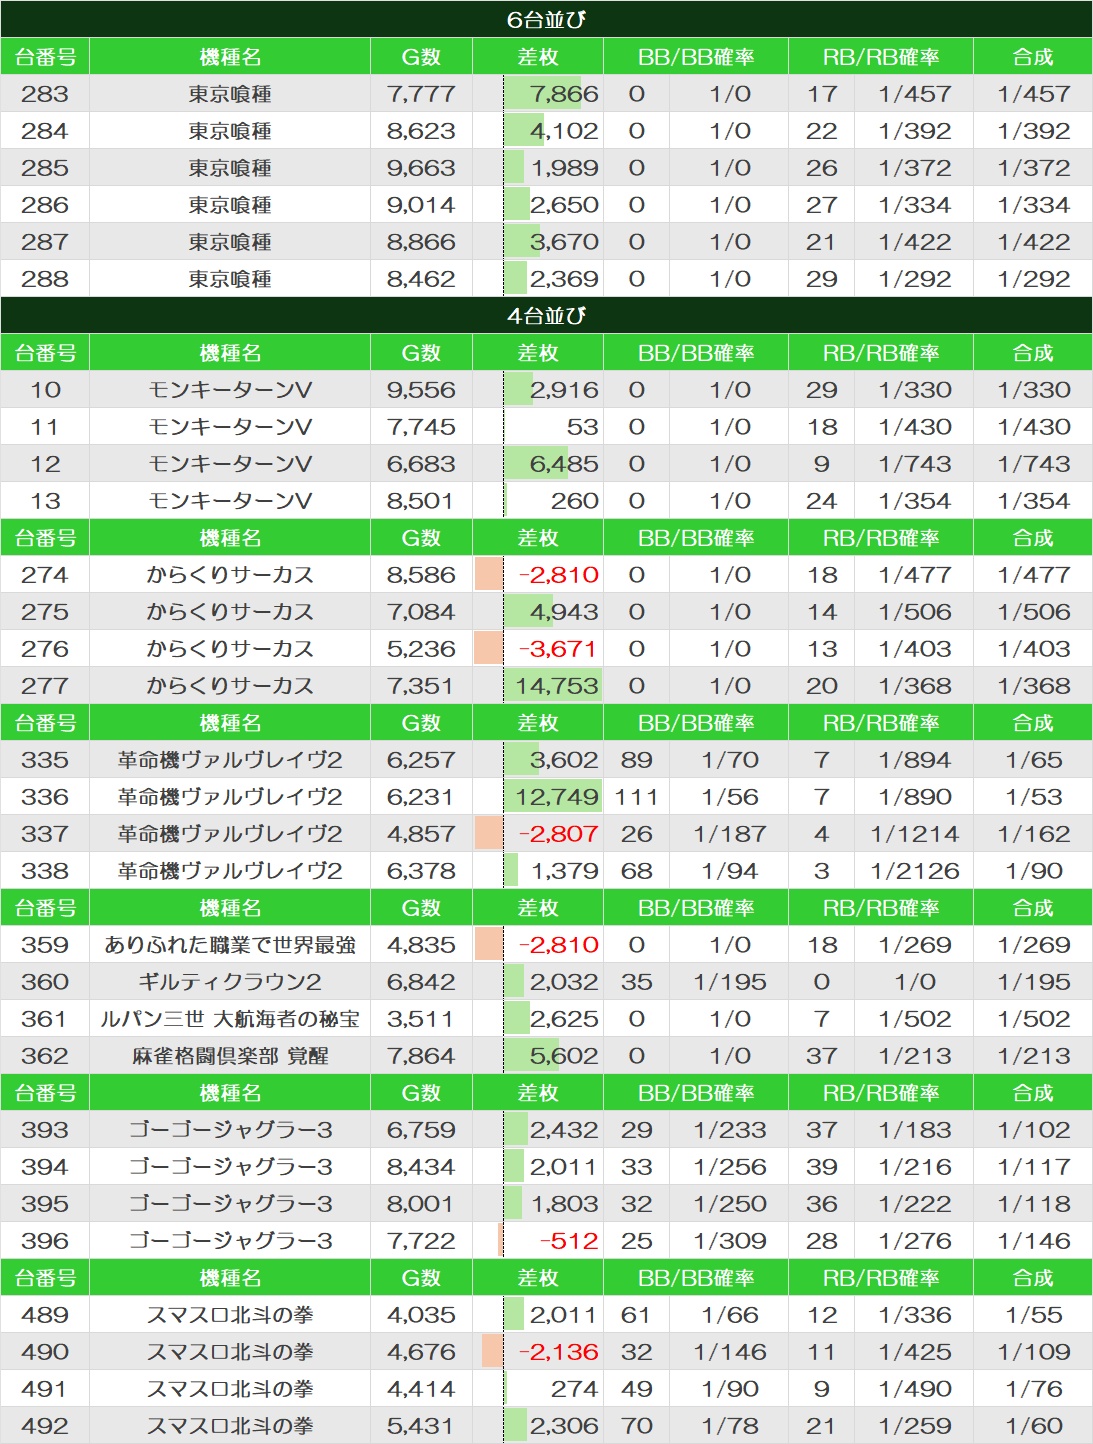Click machine number 393 ゴーゴージャグラー3

click(x=45, y=1130)
